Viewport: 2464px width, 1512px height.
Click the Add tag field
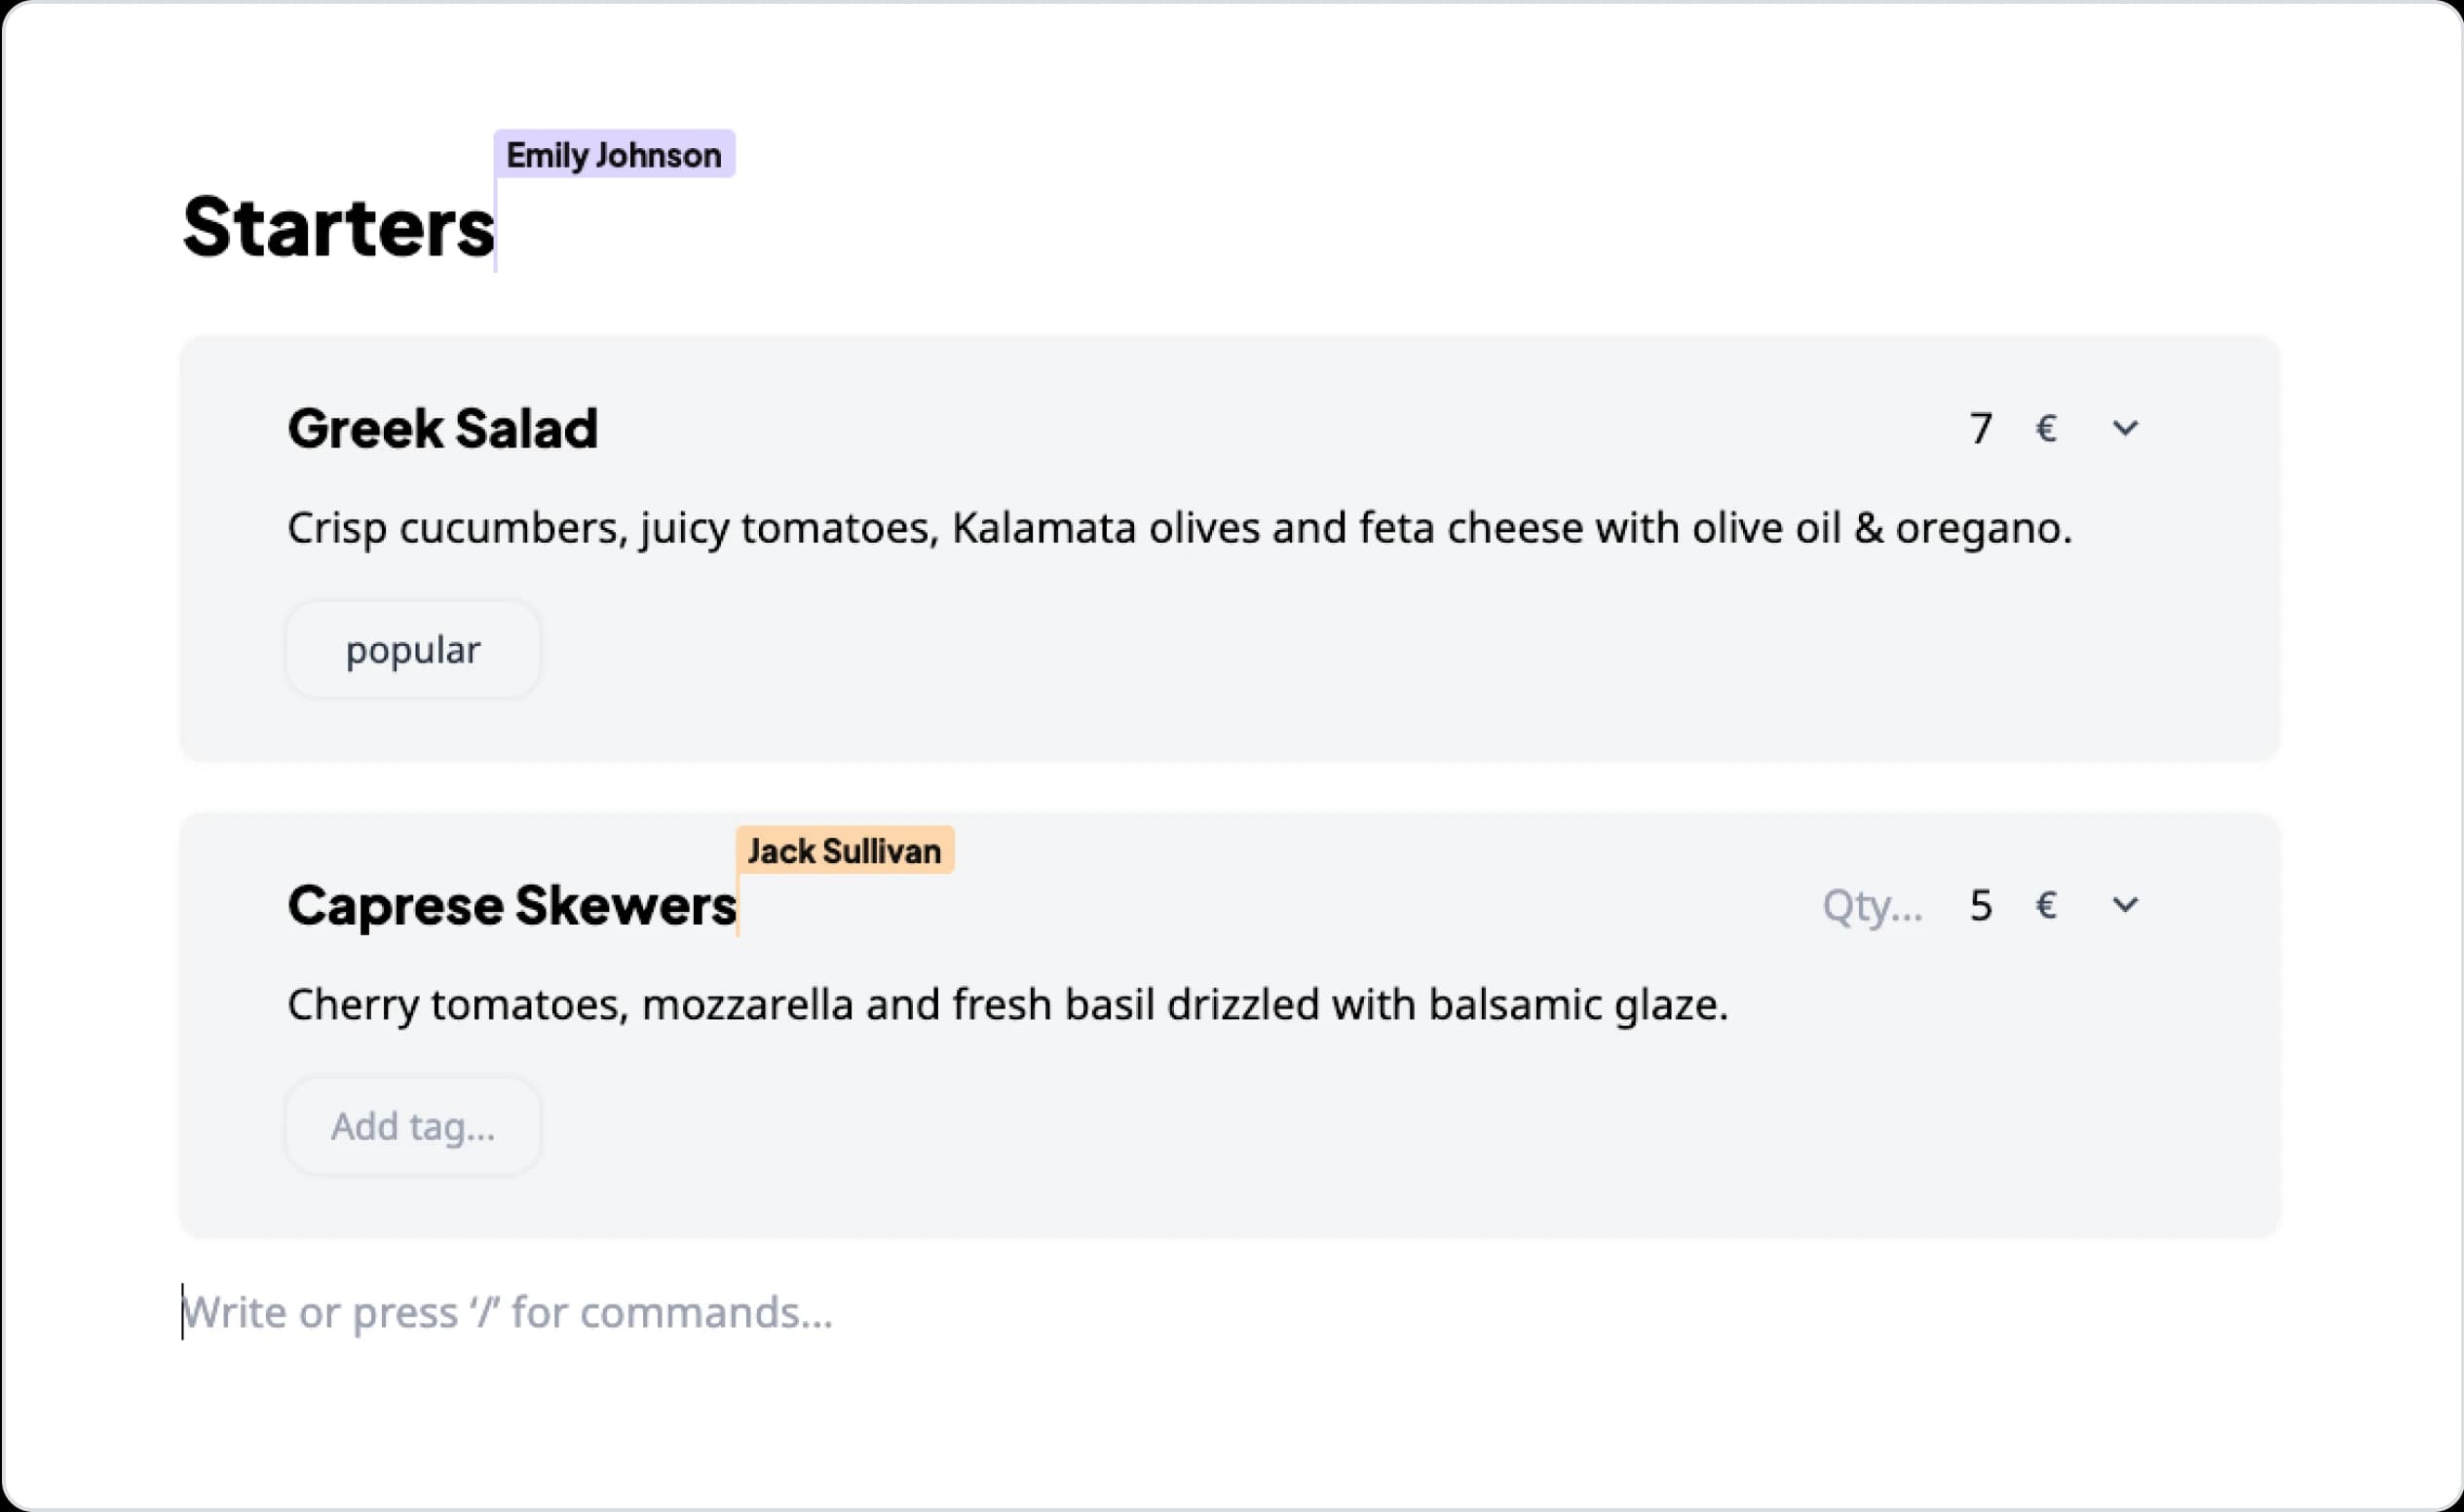[x=413, y=1126]
